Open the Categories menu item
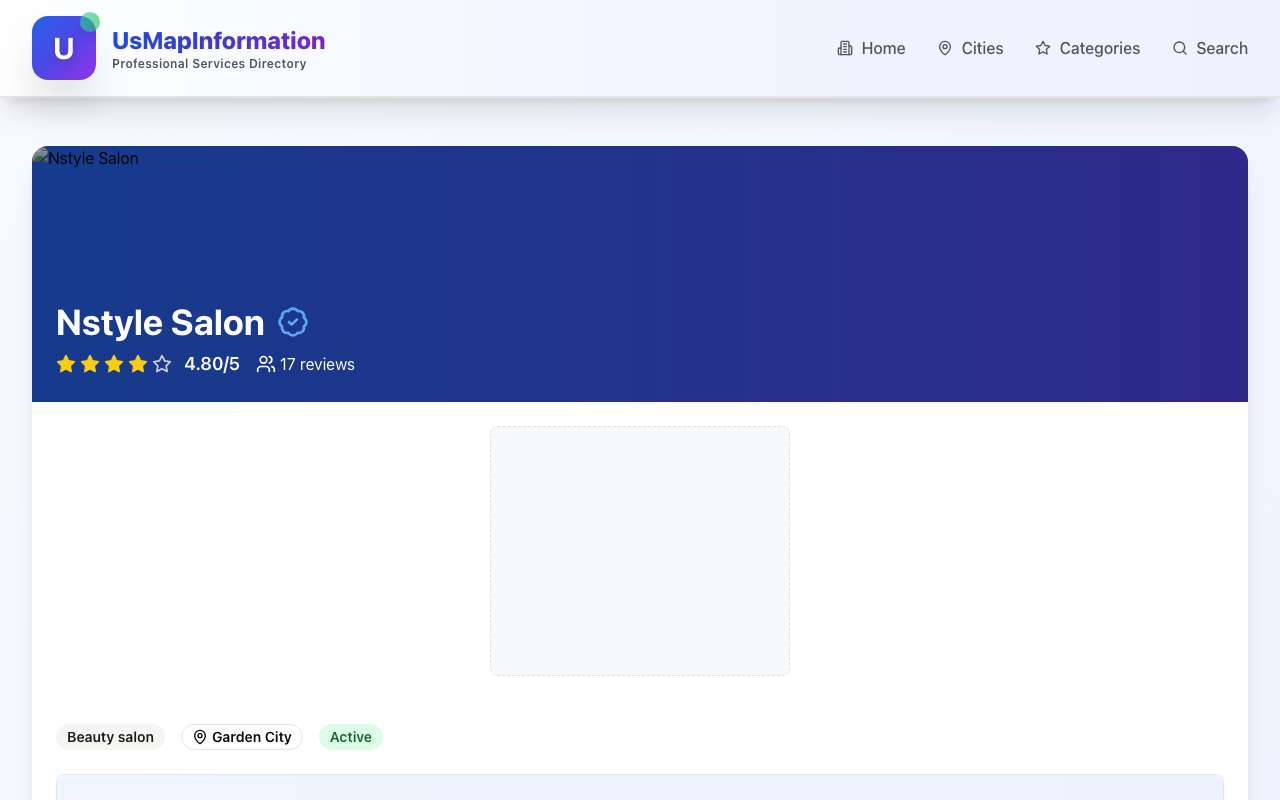This screenshot has height=800, width=1280. pos(1087,48)
